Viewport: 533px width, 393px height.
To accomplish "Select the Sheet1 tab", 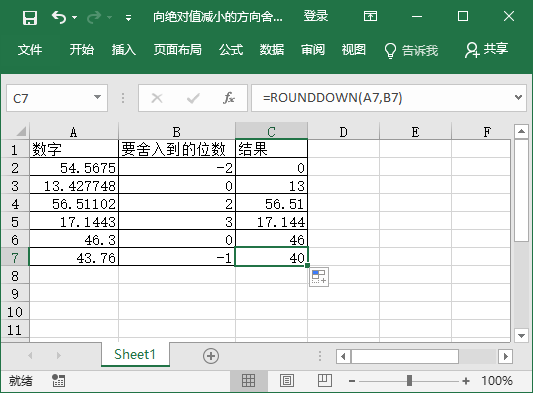I will coord(135,354).
